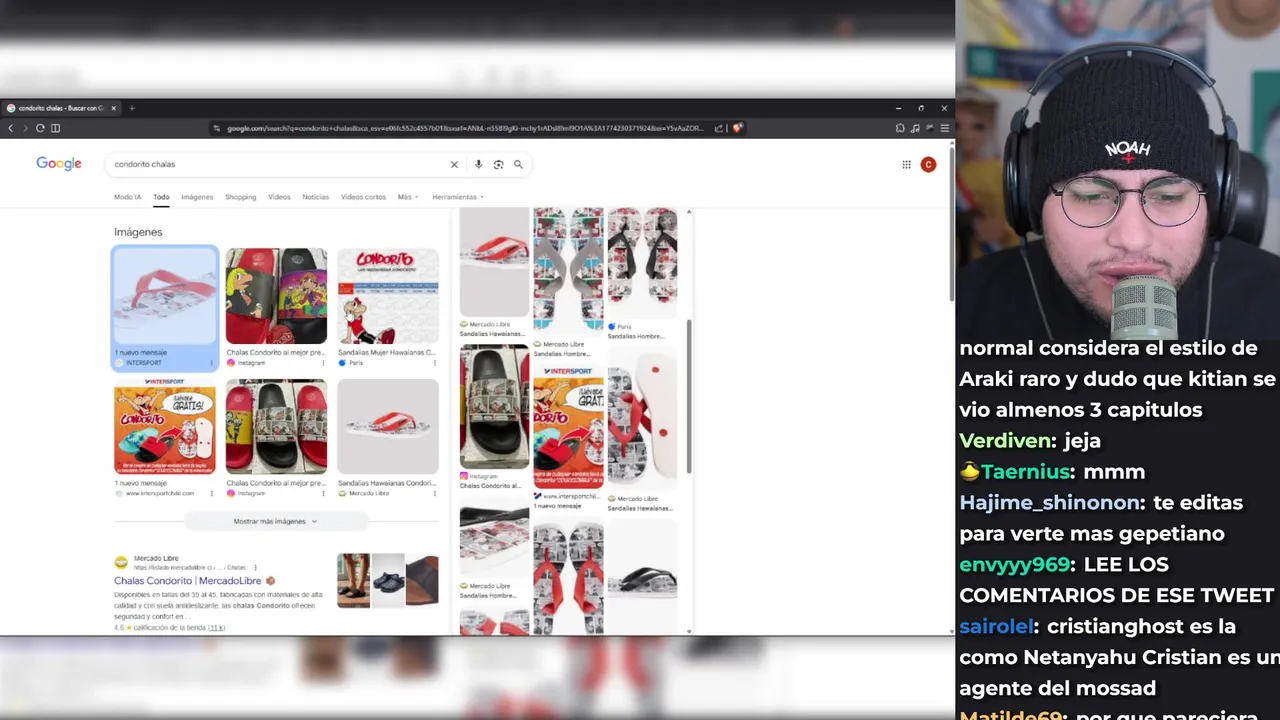Switch to the Modo IA tab
The image size is (1280, 720).
click(x=127, y=197)
